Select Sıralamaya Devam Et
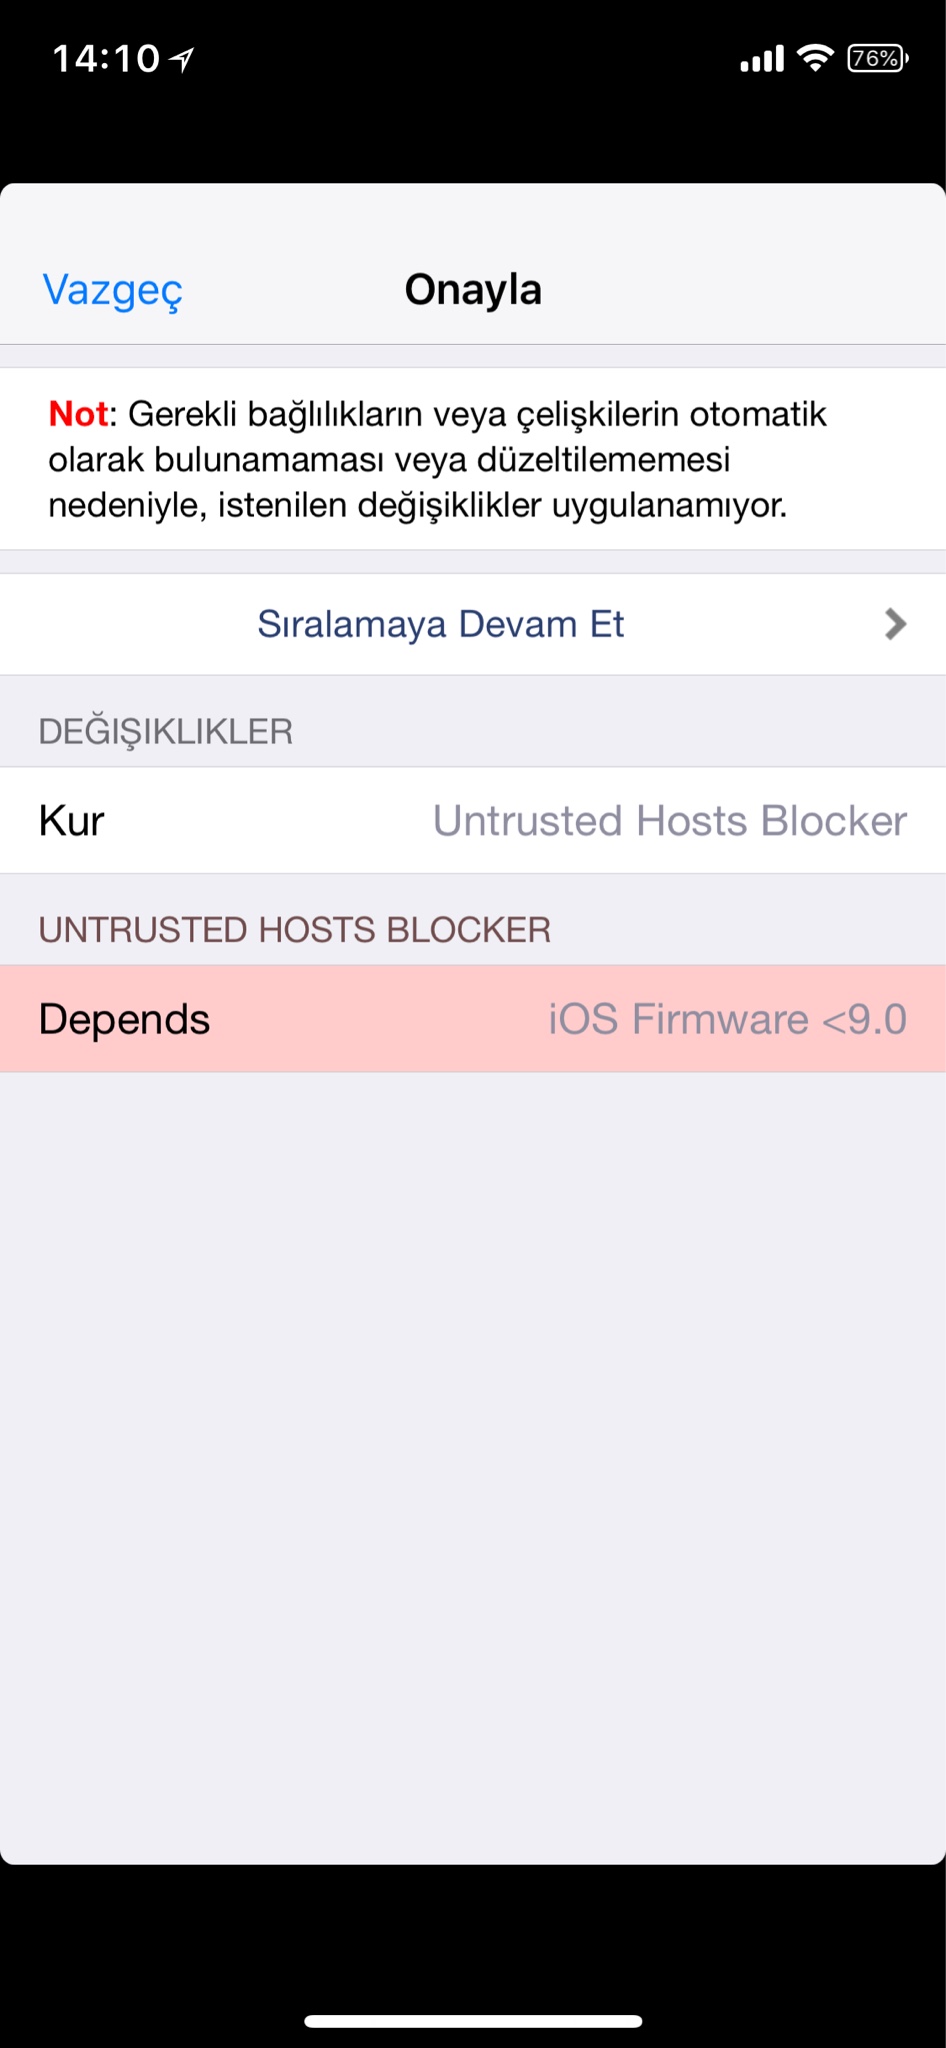 tap(441, 624)
